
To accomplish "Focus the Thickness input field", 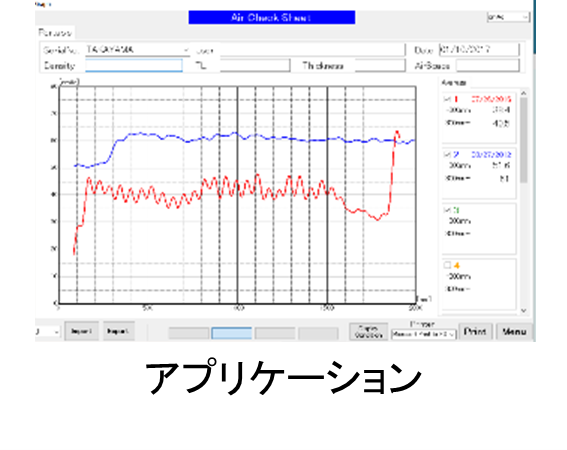I will click(380, 65).
